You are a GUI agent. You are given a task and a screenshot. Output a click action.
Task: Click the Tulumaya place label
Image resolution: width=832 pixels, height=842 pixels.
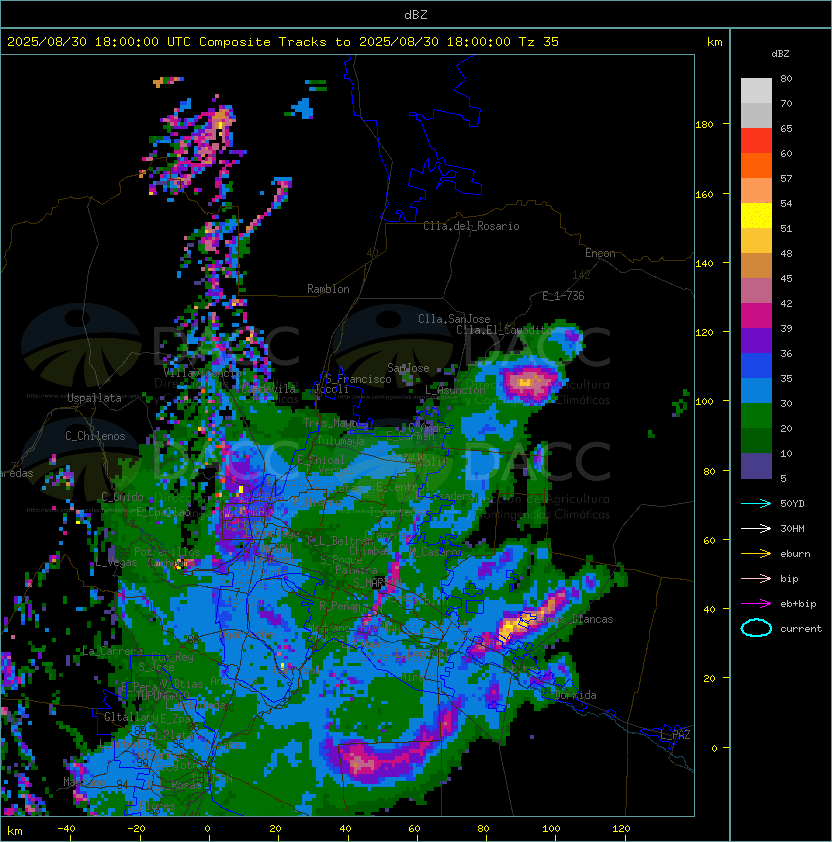pos(341,441)
